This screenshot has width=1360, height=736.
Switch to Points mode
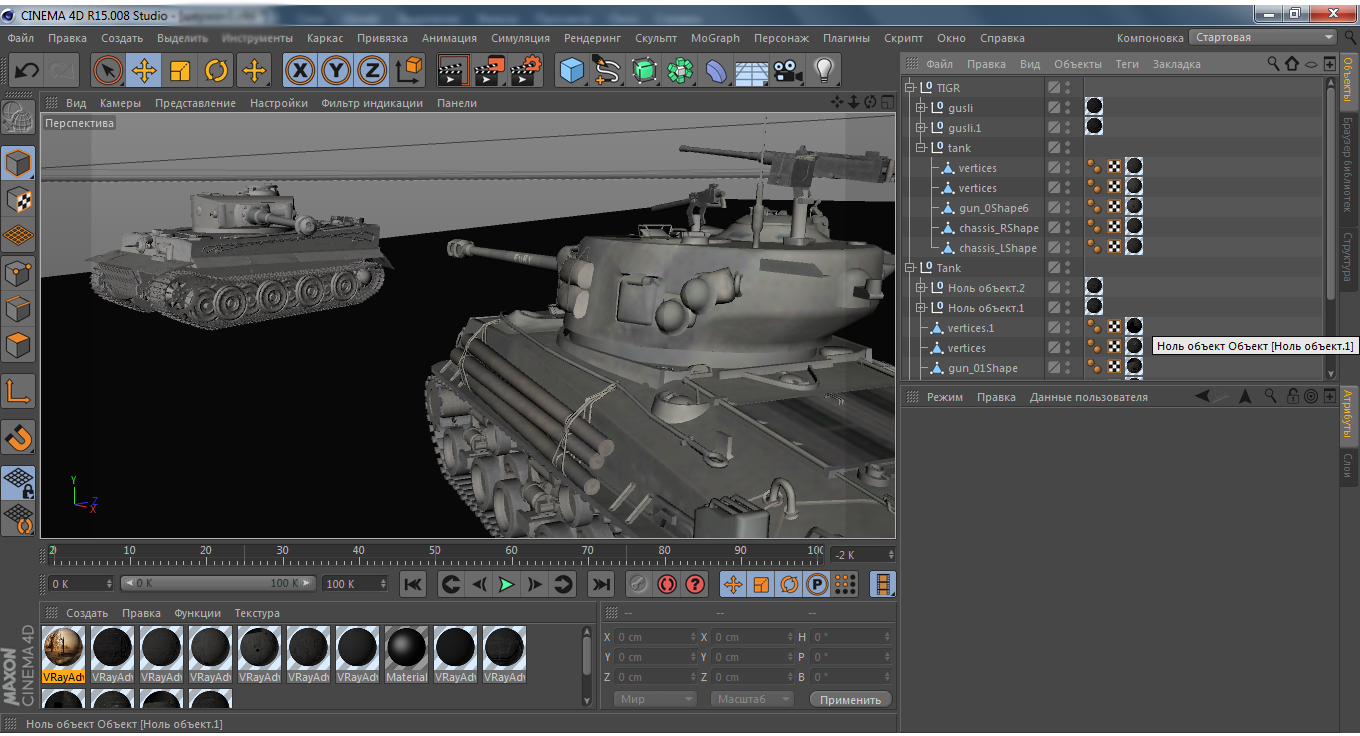click(x=19, y=272)
